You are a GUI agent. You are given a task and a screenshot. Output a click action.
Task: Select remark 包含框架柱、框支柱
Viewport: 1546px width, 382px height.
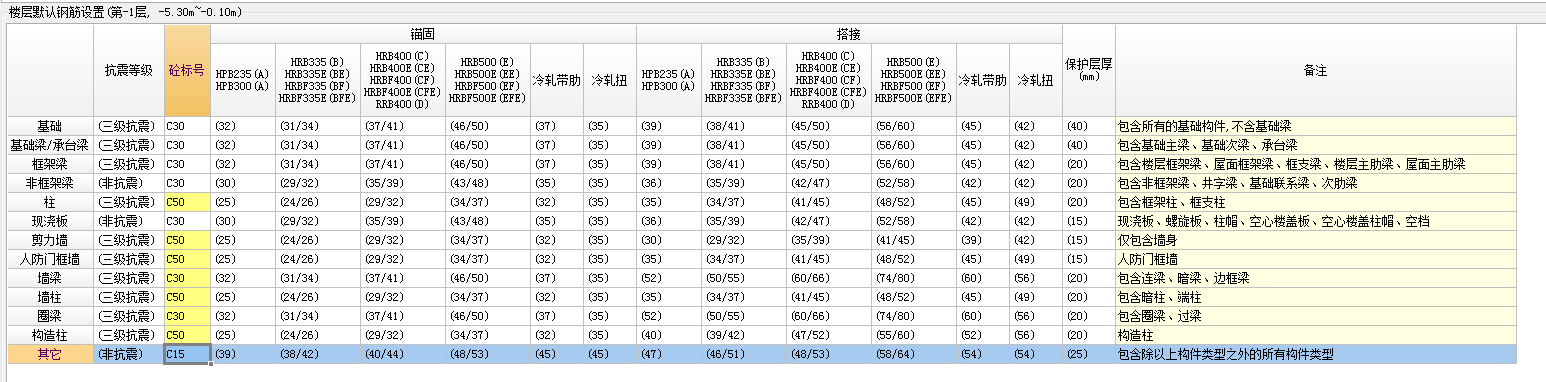[1315, 202]
